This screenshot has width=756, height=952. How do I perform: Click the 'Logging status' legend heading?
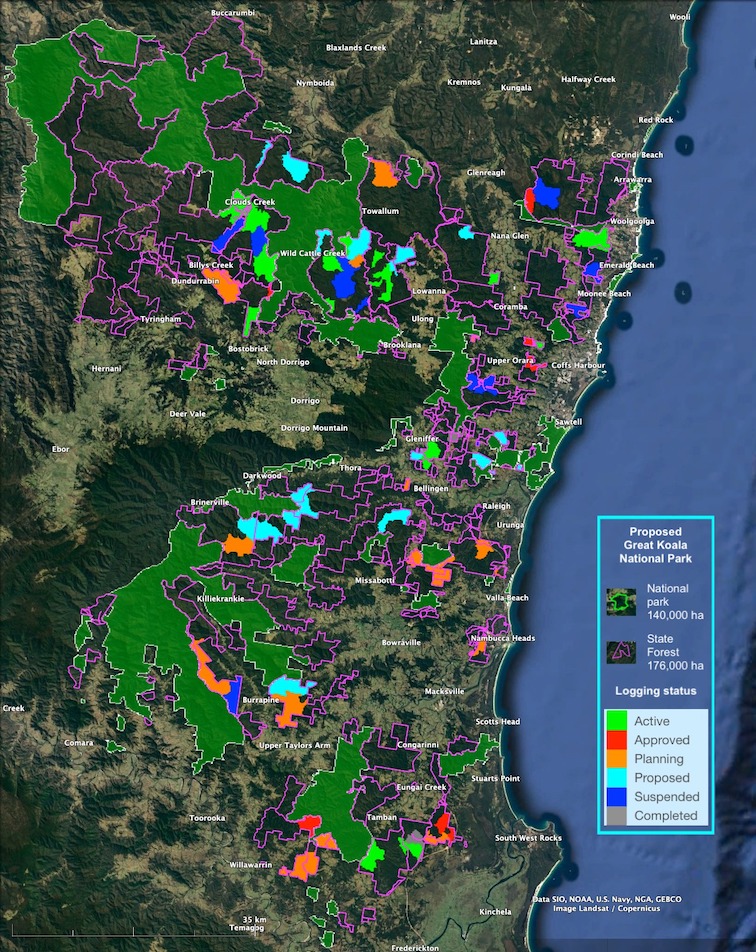coord(655,691)
